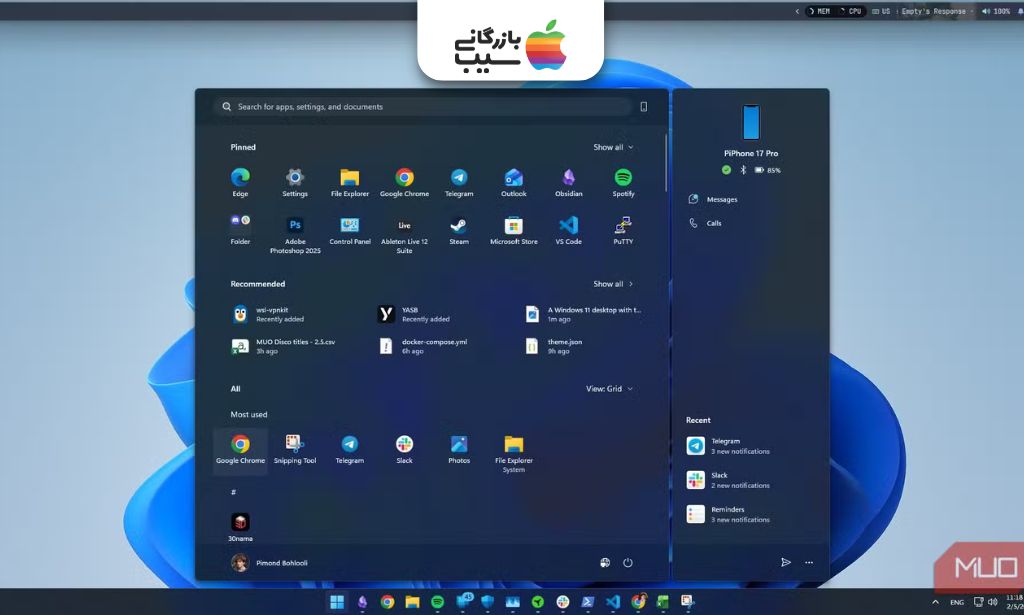Open Telegram under Most used
The width and height of the screenshot is (1024, 615).
click(x=349, y=450)
